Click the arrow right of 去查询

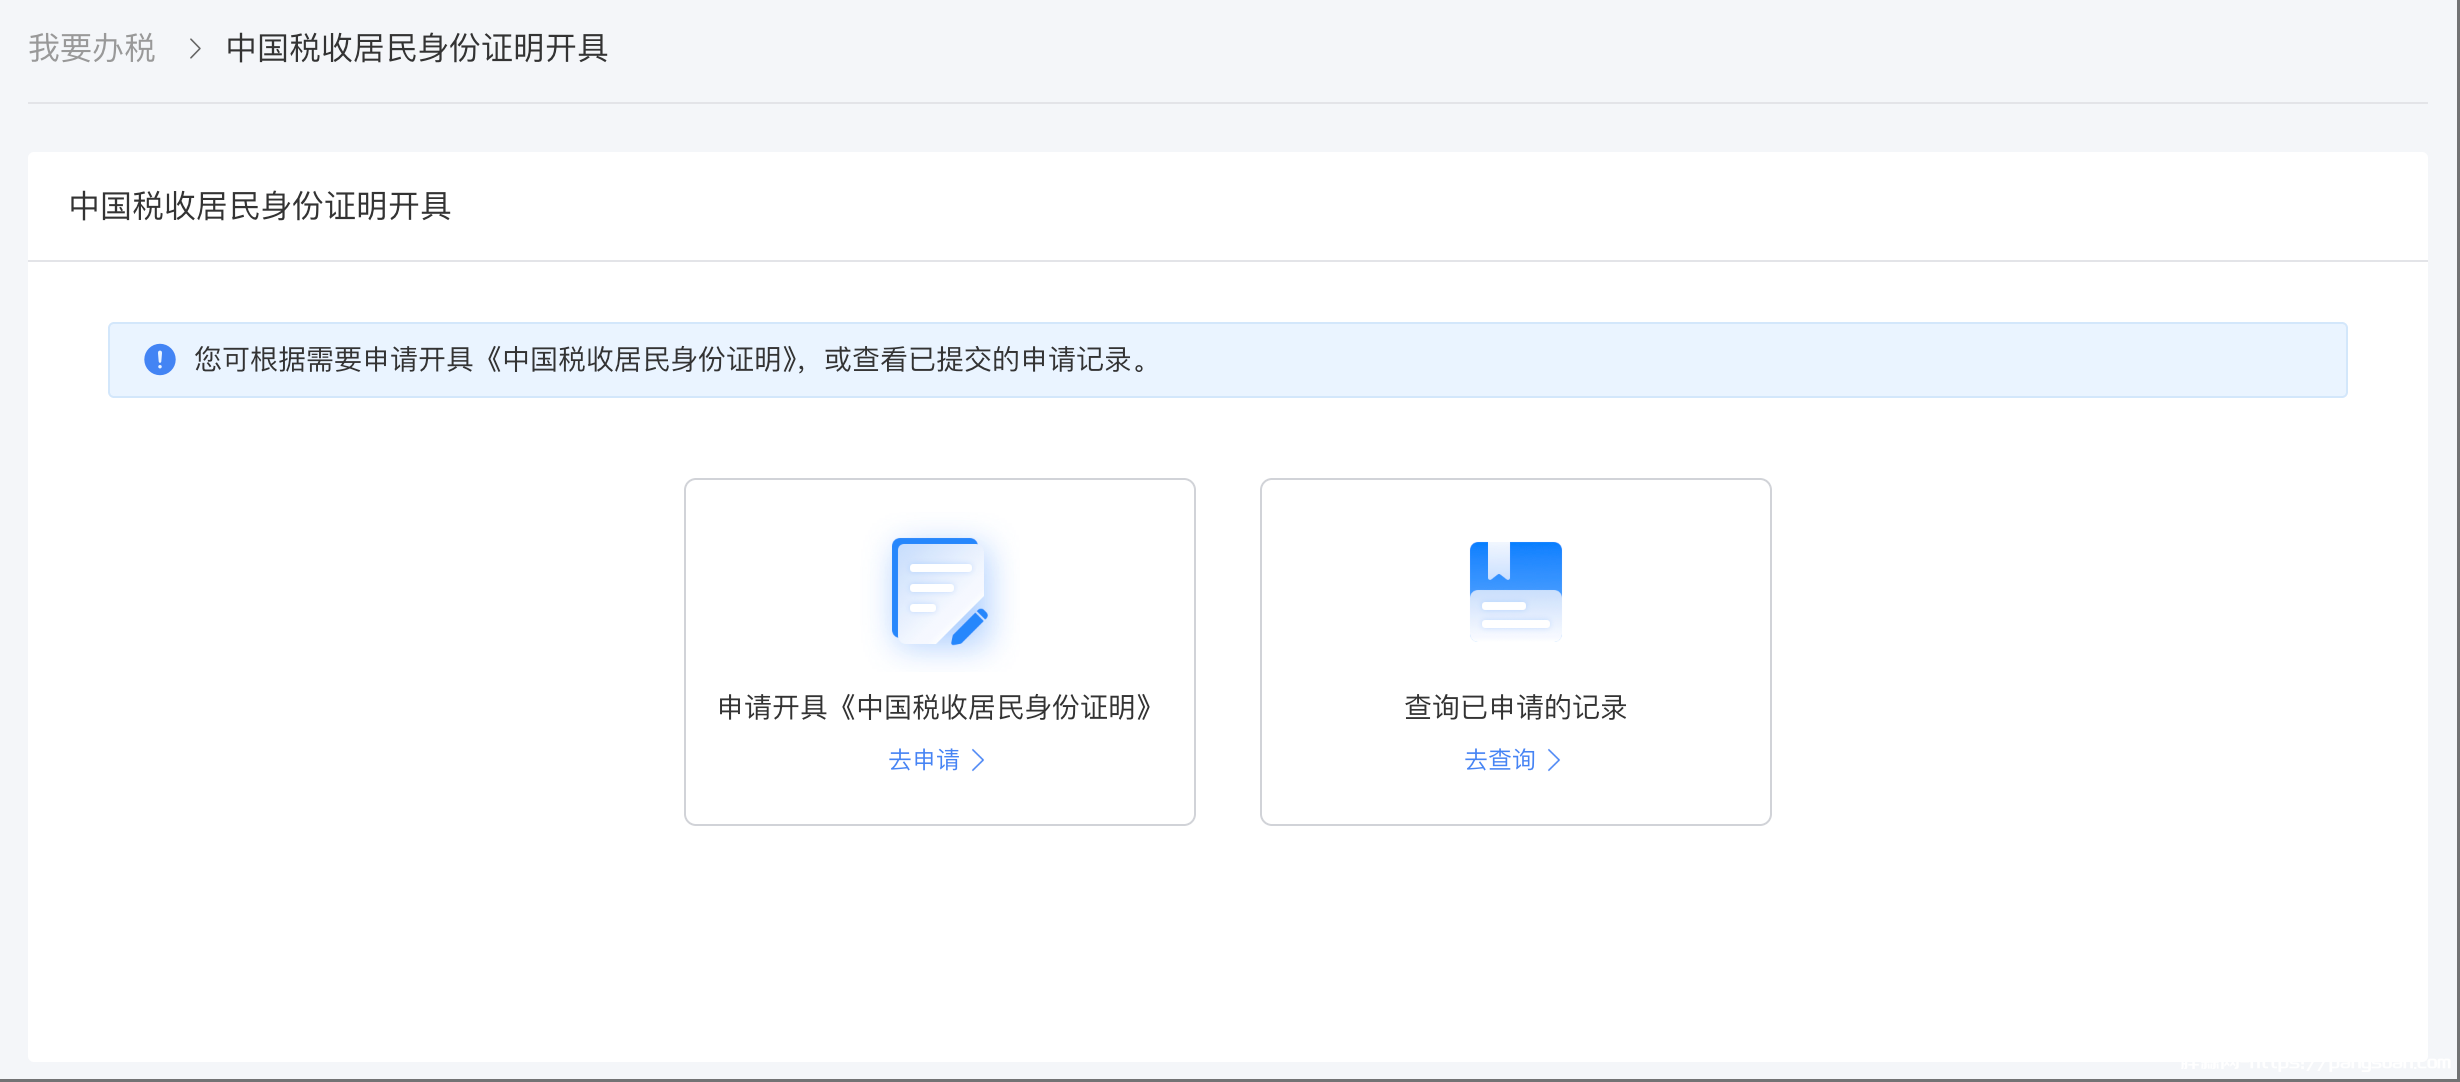pos(1554,760)
